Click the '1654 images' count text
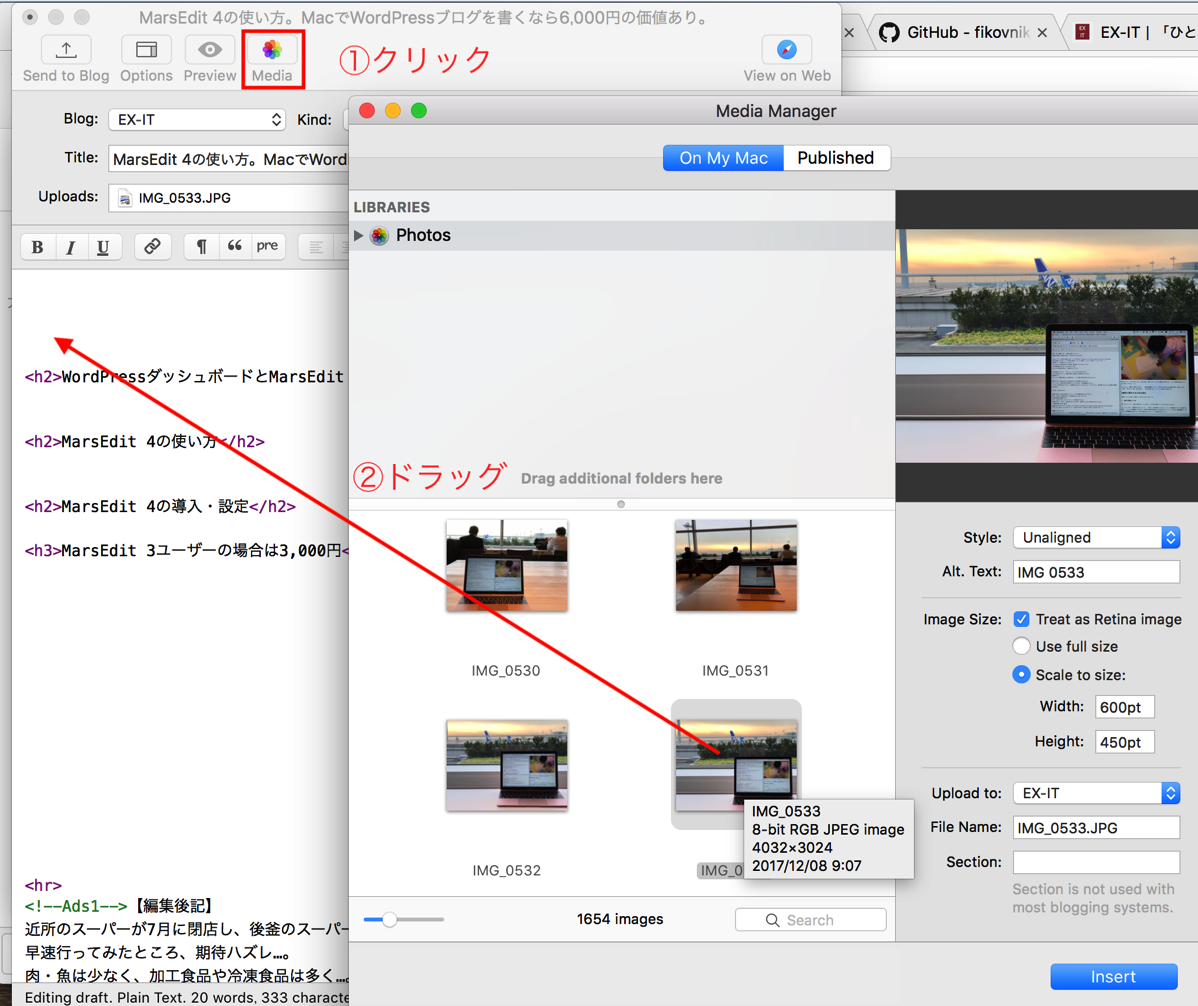Image resolution: width=1198 pixels, height=1006 pixels. (620, 919)
